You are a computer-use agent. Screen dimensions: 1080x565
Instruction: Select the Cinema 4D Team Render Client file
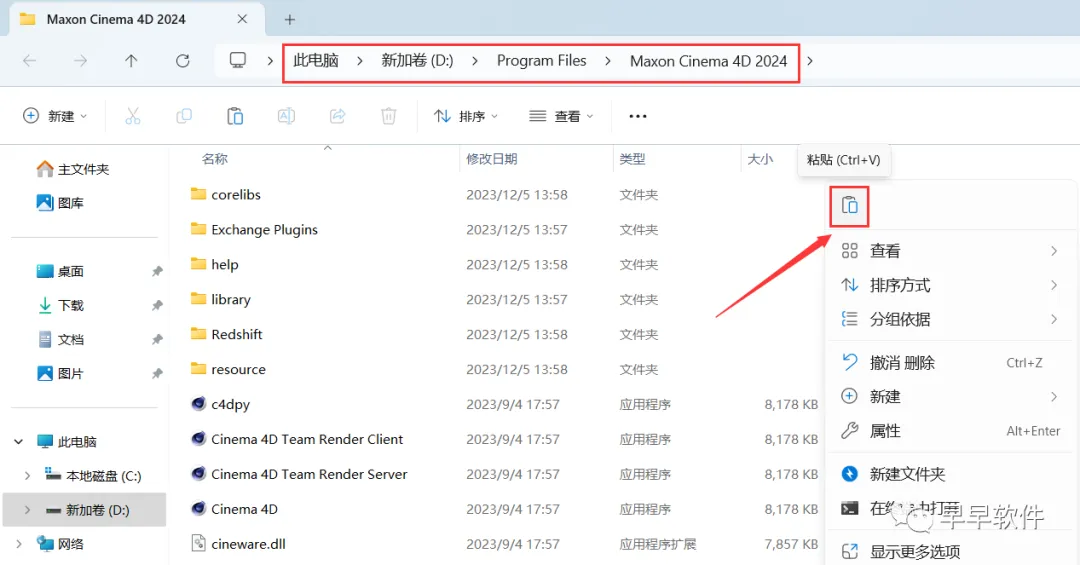307,439
